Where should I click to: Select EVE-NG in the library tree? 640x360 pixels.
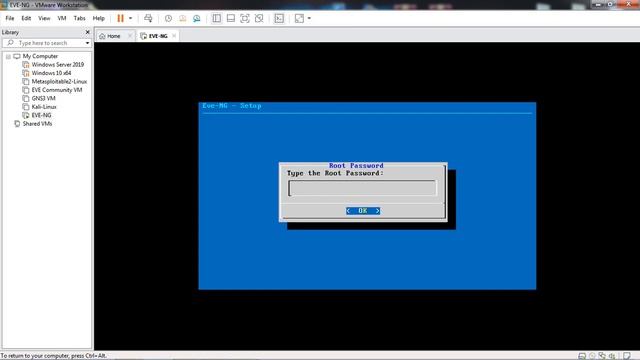(41, 115)
